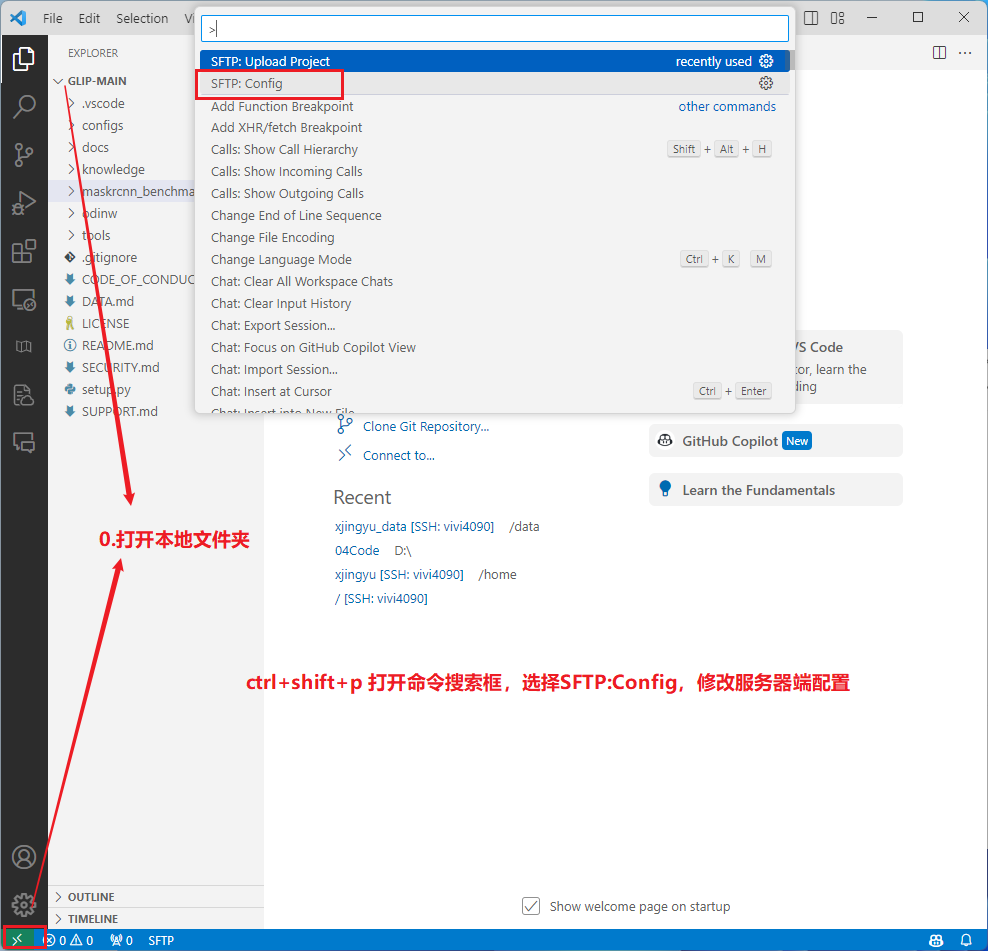Open the chat icon in the activity bar

pyautogui.click(x=23, y=443)
